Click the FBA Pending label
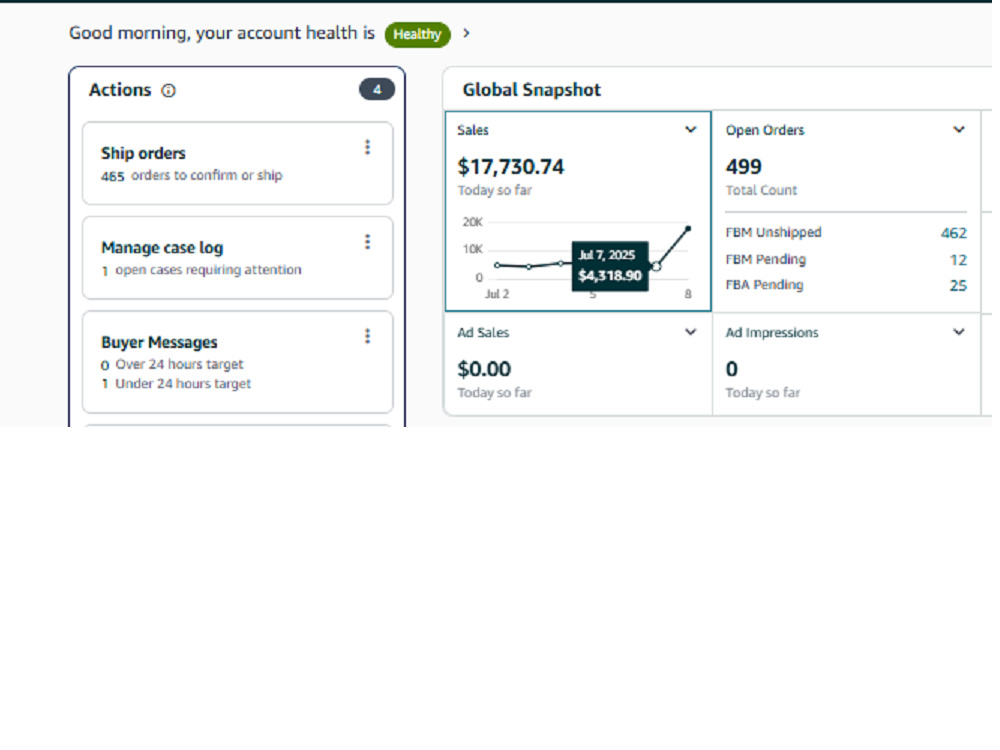 point(765,285)
